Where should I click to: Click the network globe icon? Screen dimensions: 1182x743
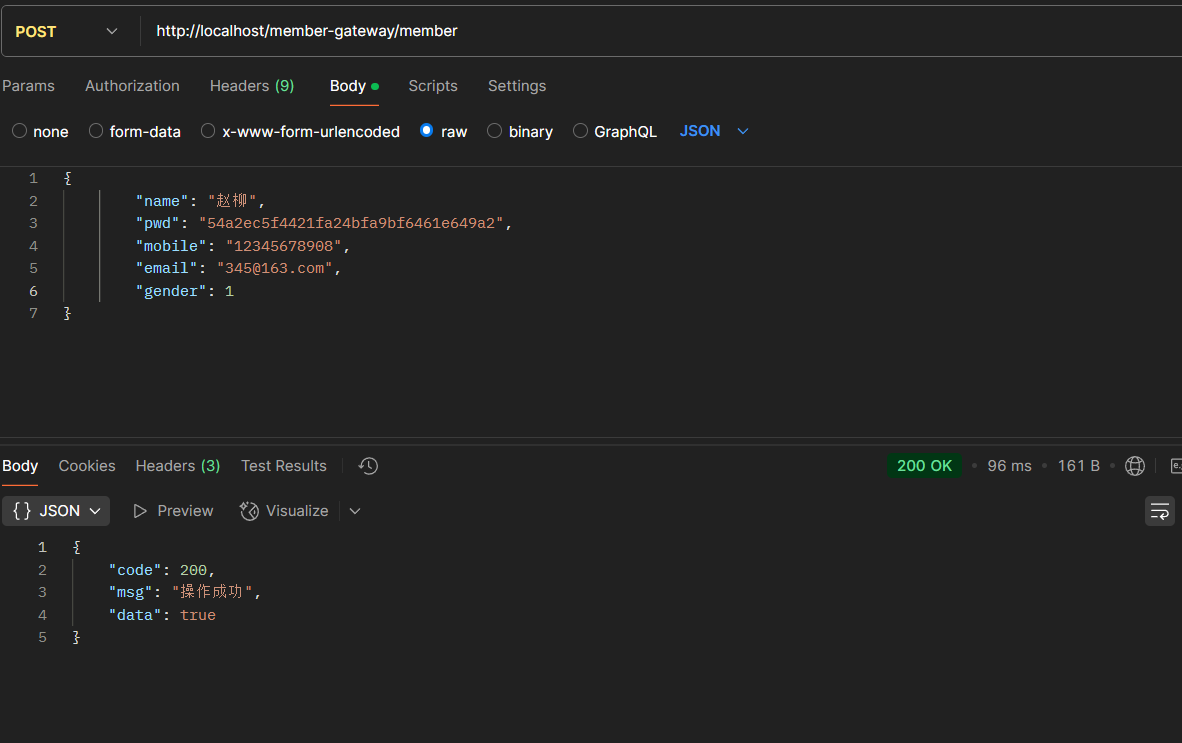(x=1135, y=466)
